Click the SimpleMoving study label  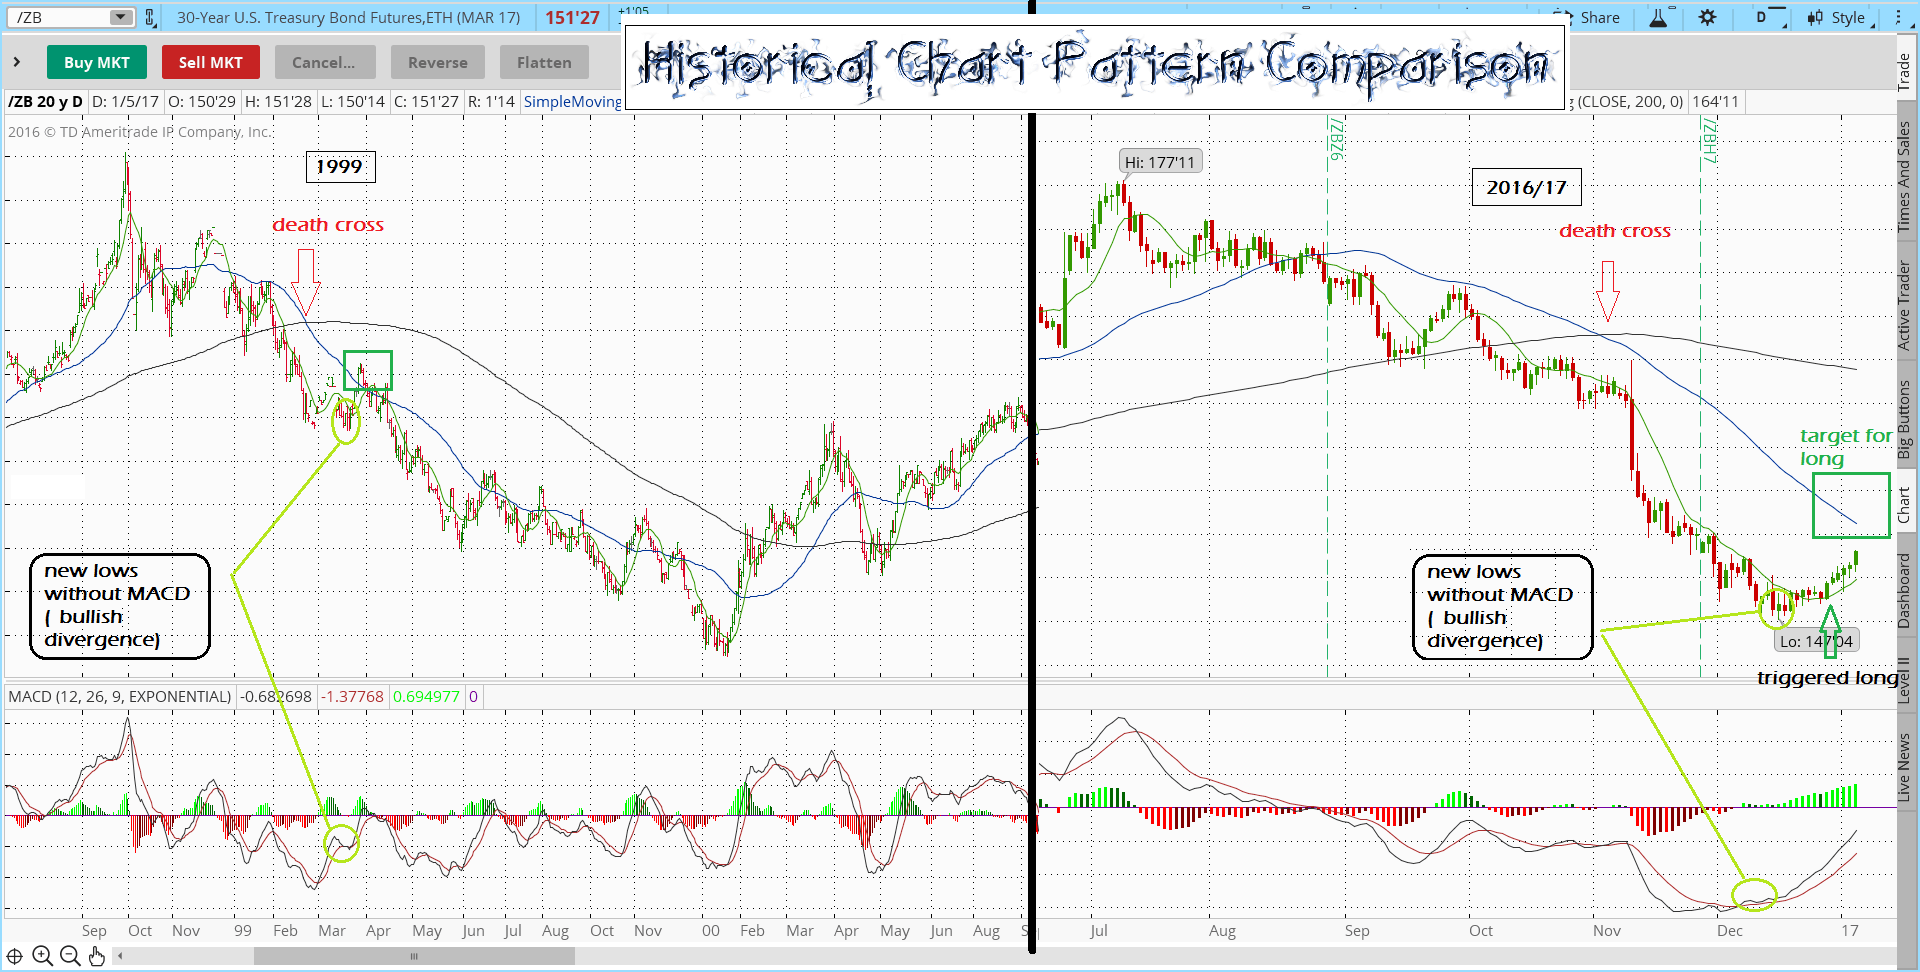tap(572, 102)
